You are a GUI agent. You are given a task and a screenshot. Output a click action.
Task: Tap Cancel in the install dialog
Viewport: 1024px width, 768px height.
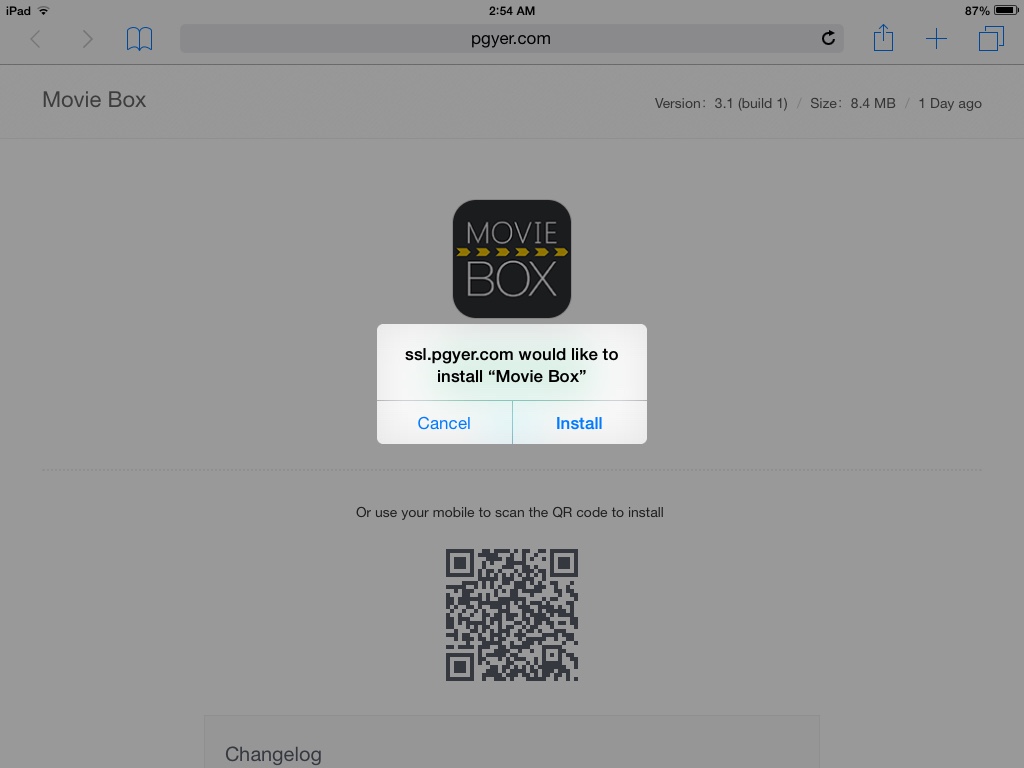click(x=444, y=423)
